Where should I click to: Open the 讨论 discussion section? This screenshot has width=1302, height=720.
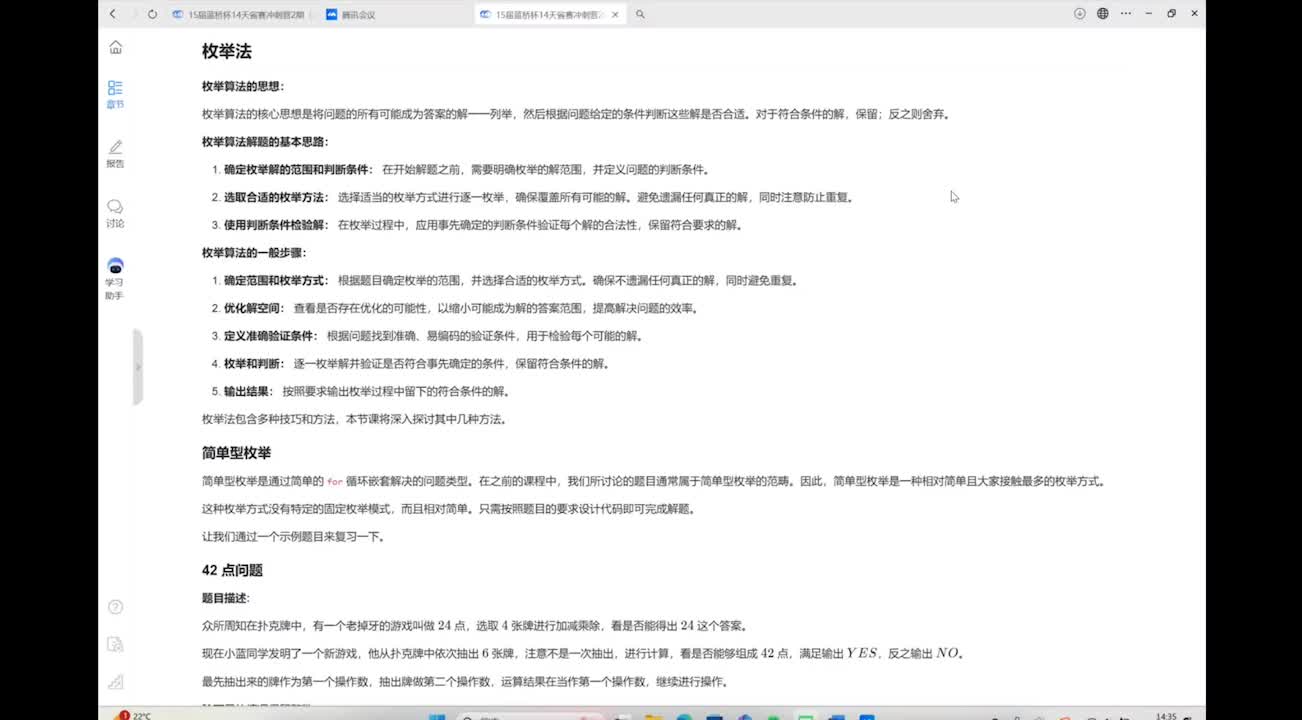pos(115,212)
